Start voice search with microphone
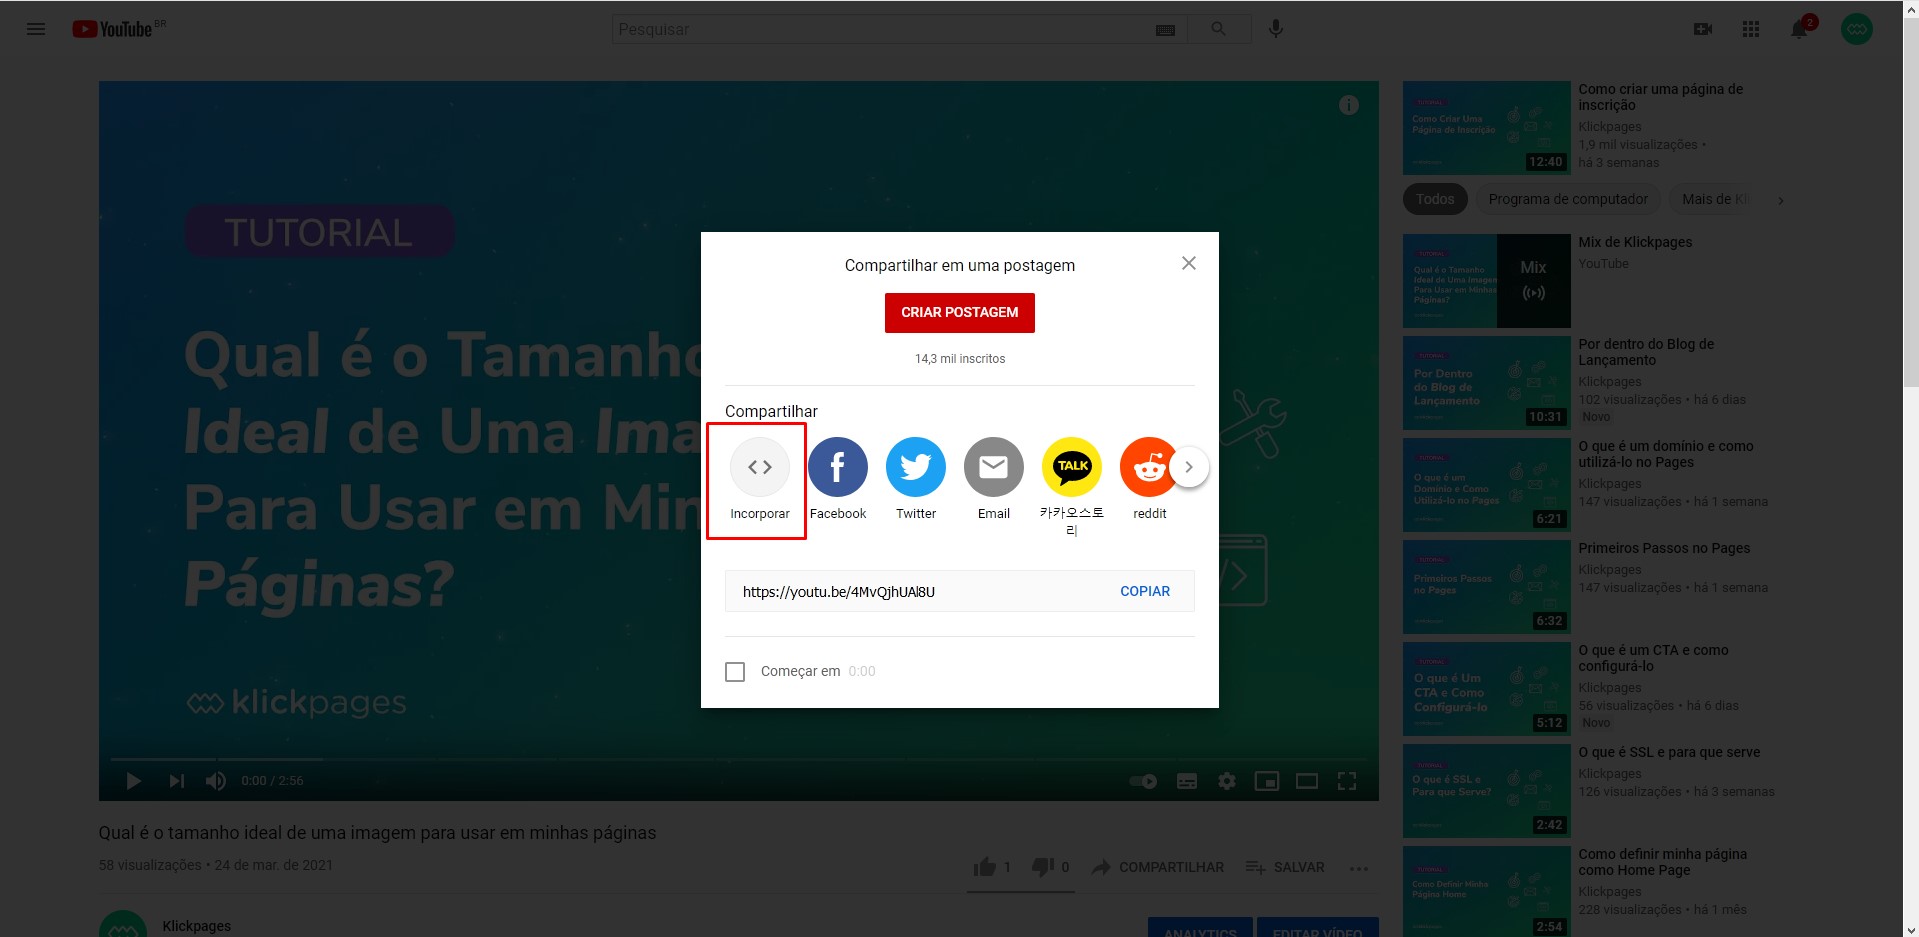Image resolution: width=1919 pixels, height=937 pixels. (x=1276, y=29)
